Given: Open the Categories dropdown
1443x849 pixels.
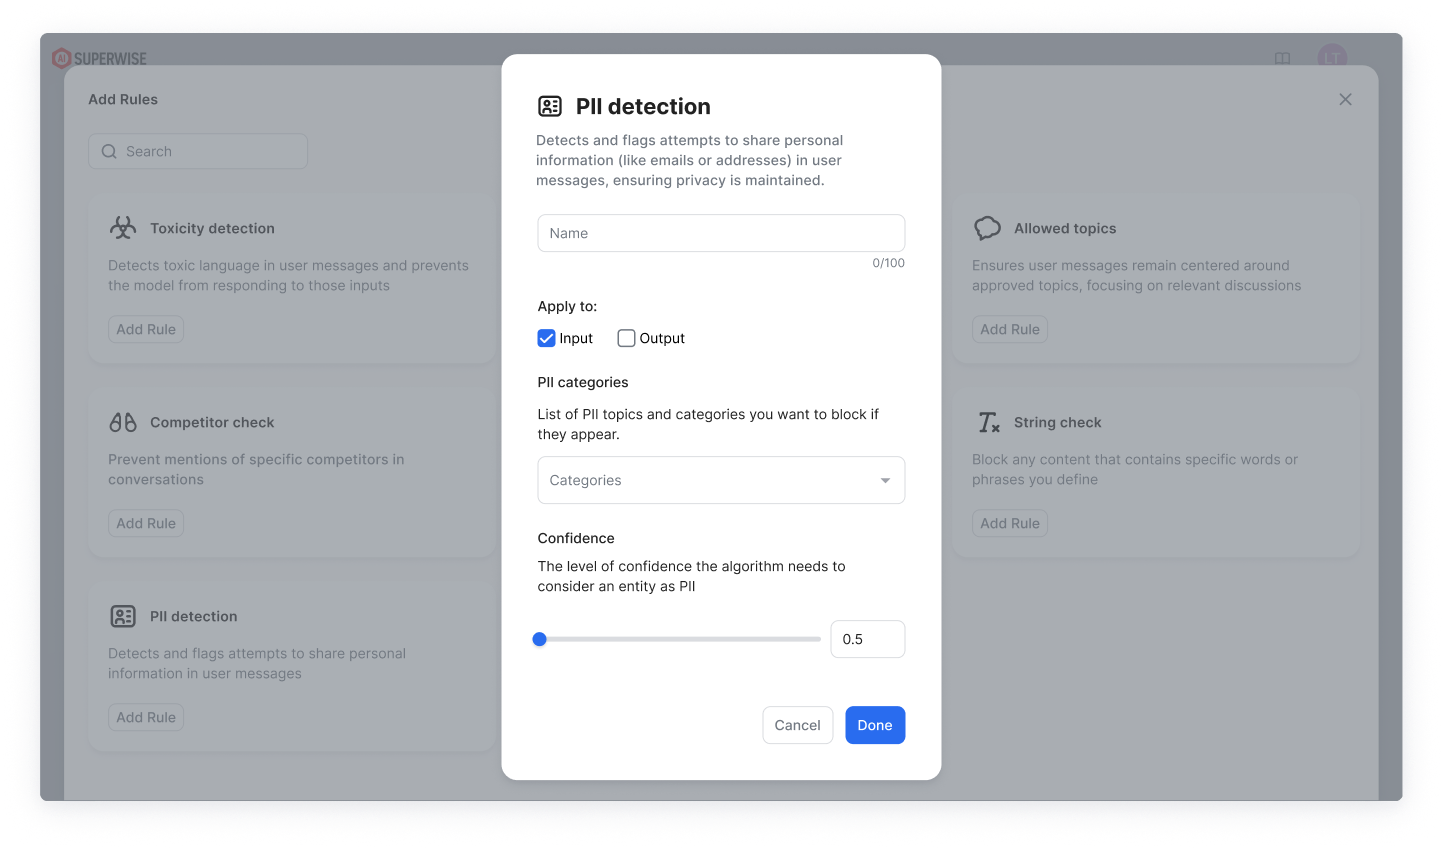Looking at the screenshot, I should coord(721,480).
